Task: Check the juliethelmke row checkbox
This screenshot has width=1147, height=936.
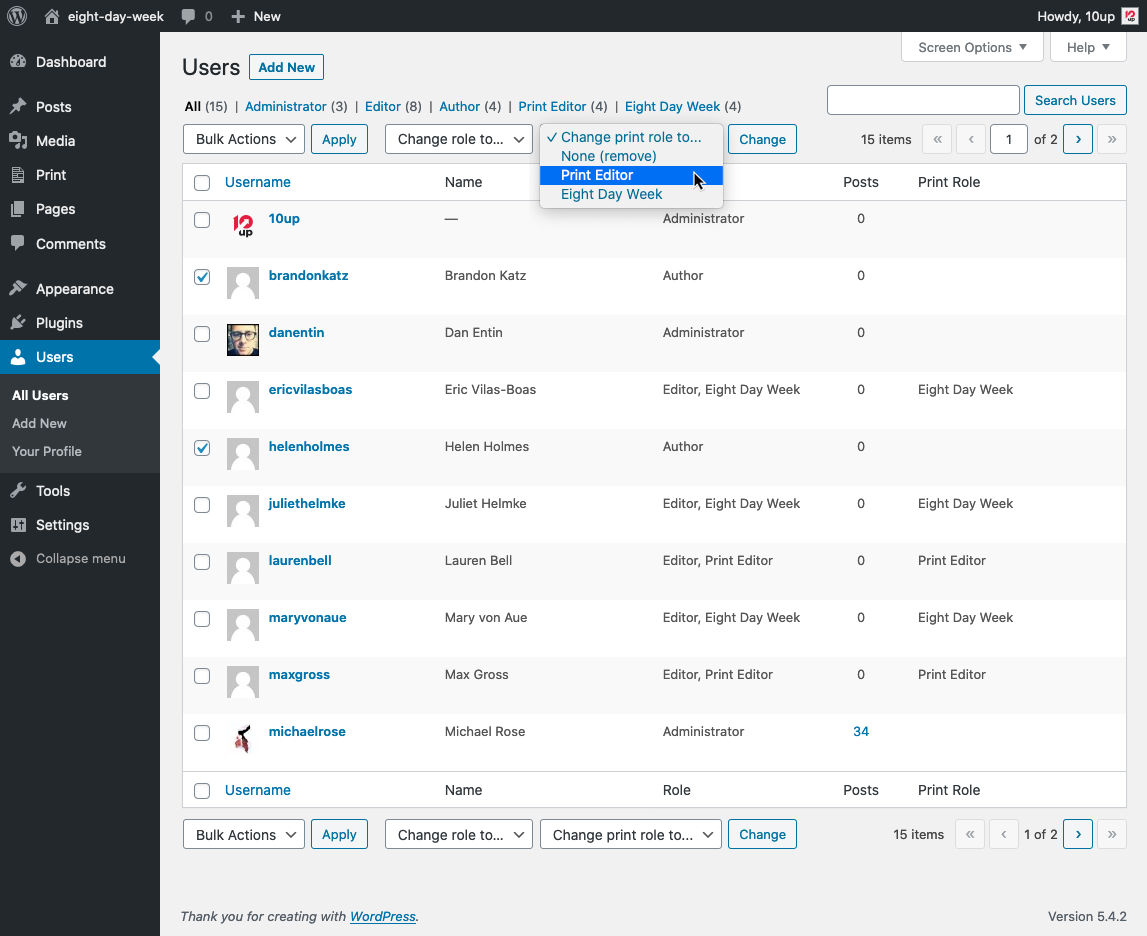Action: pos(202,505)
